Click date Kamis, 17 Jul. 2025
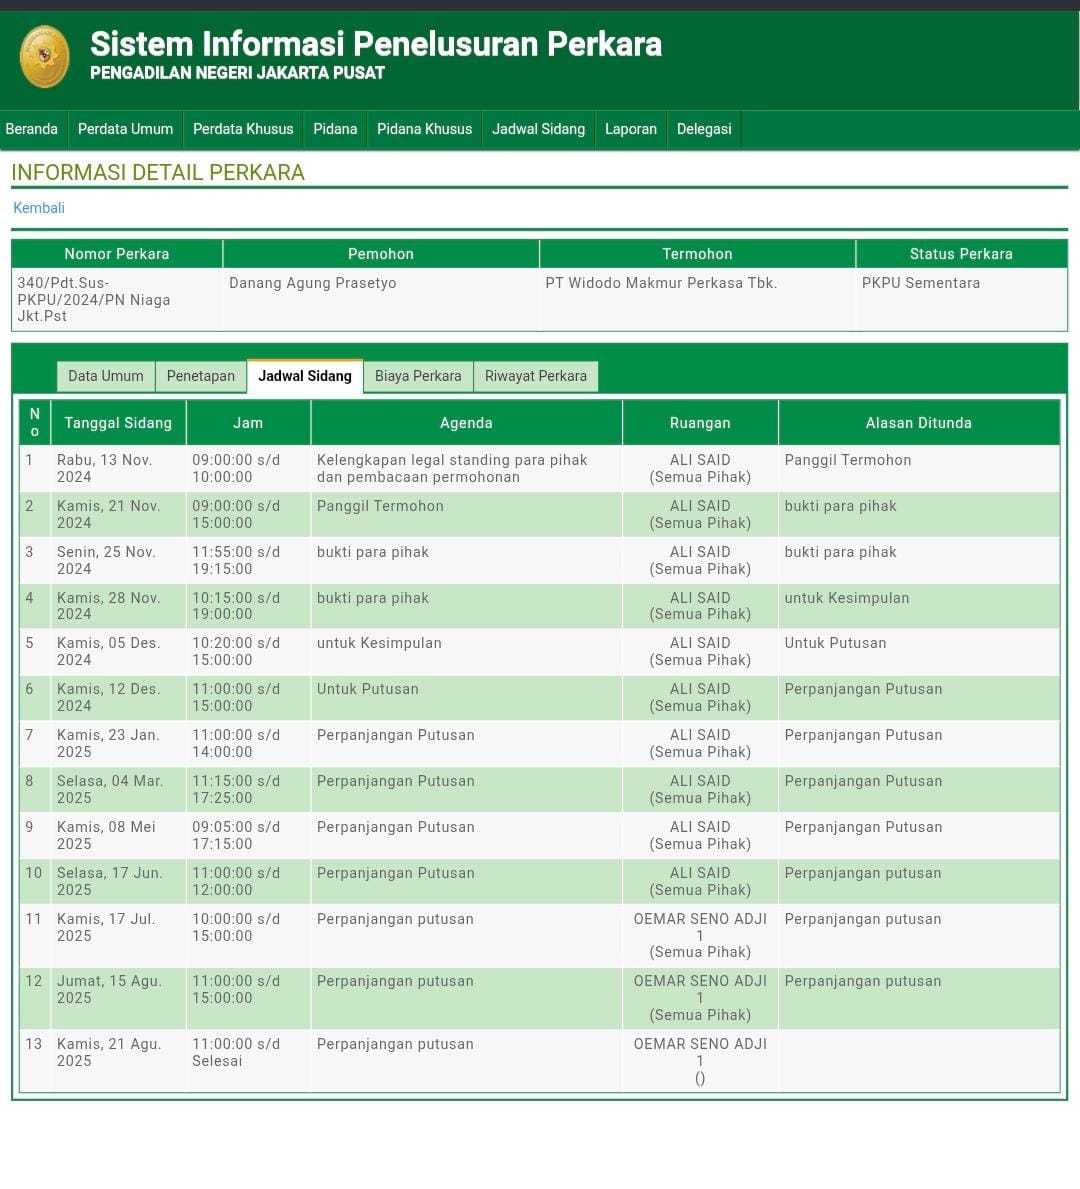 [x=106, y=927]
